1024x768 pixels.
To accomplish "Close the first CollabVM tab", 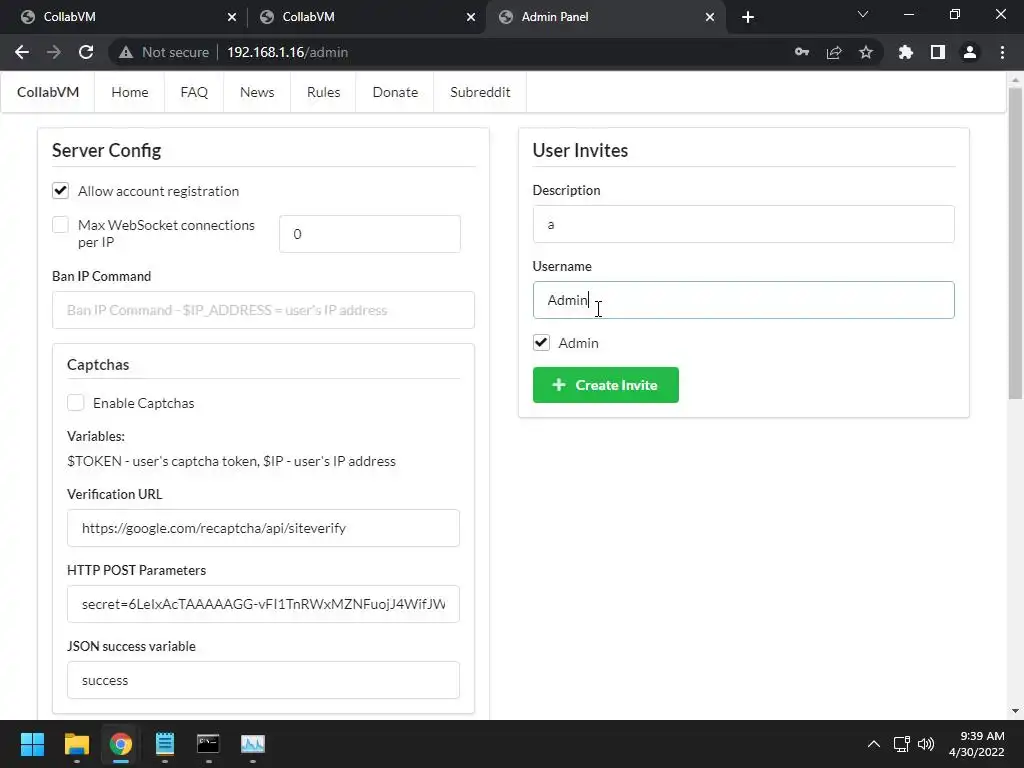I will (232, 17).
